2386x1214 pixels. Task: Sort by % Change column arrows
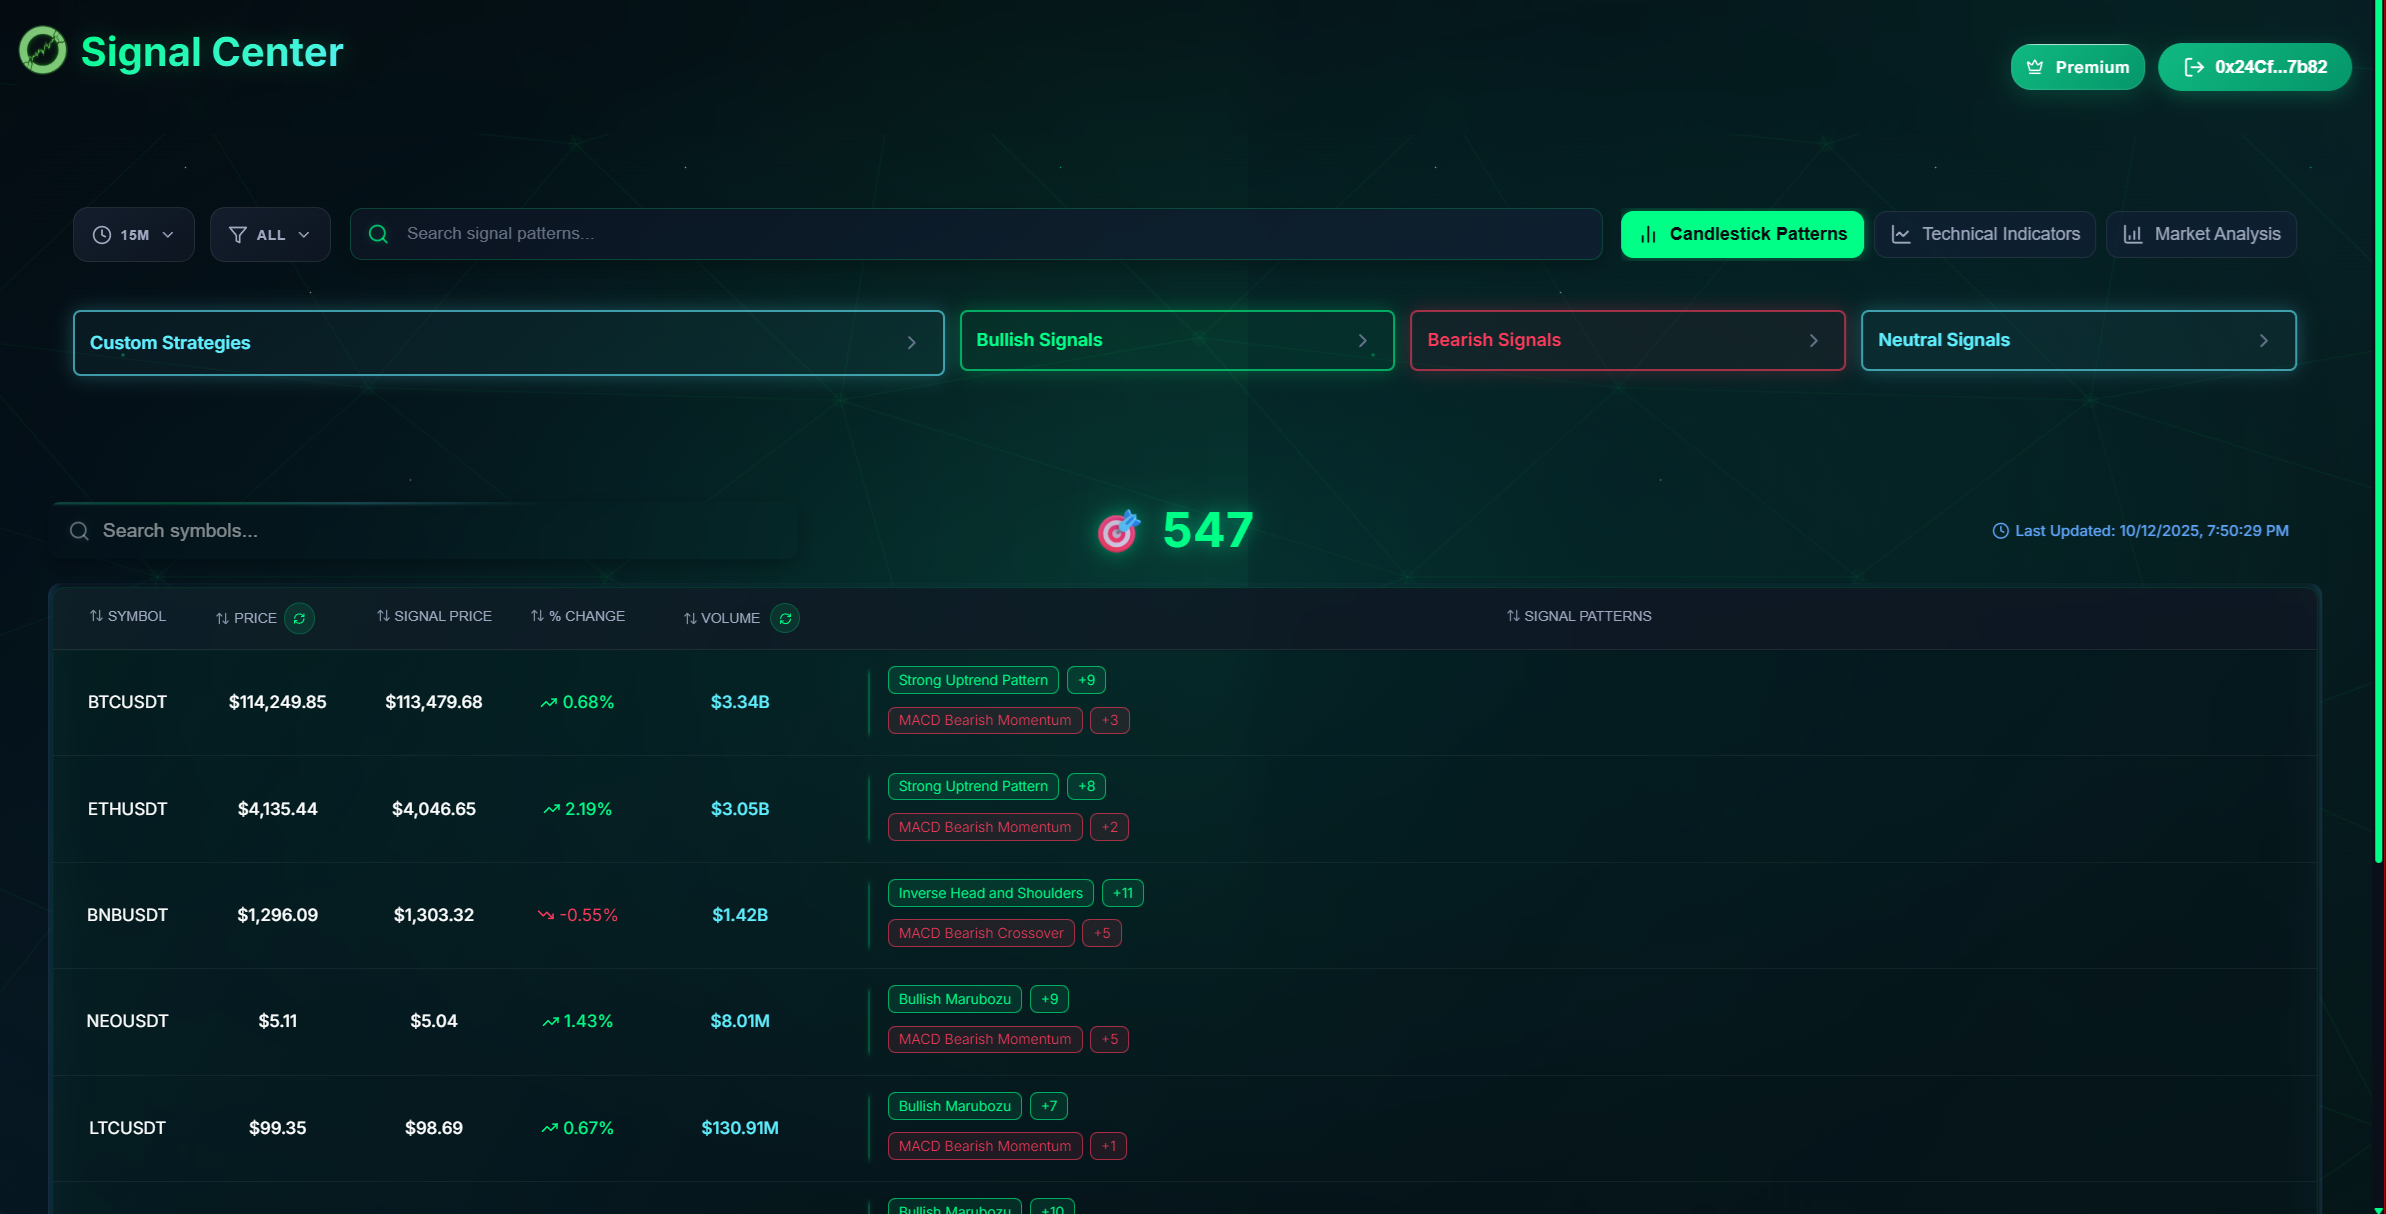pos(537,616)
